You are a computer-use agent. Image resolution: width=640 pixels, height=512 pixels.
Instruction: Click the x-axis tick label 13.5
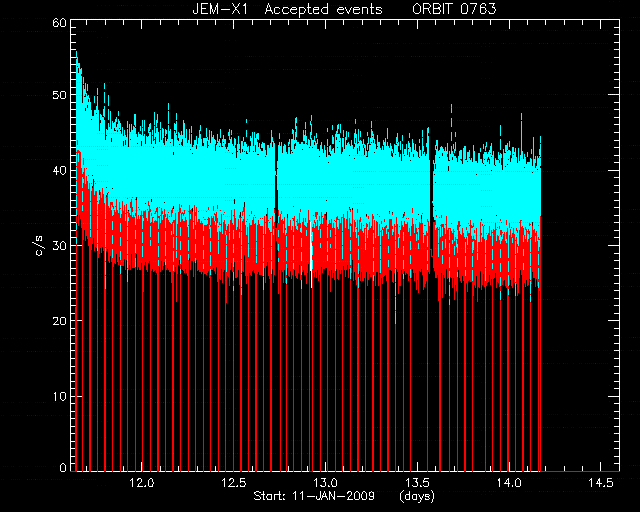tap(417, 483)
